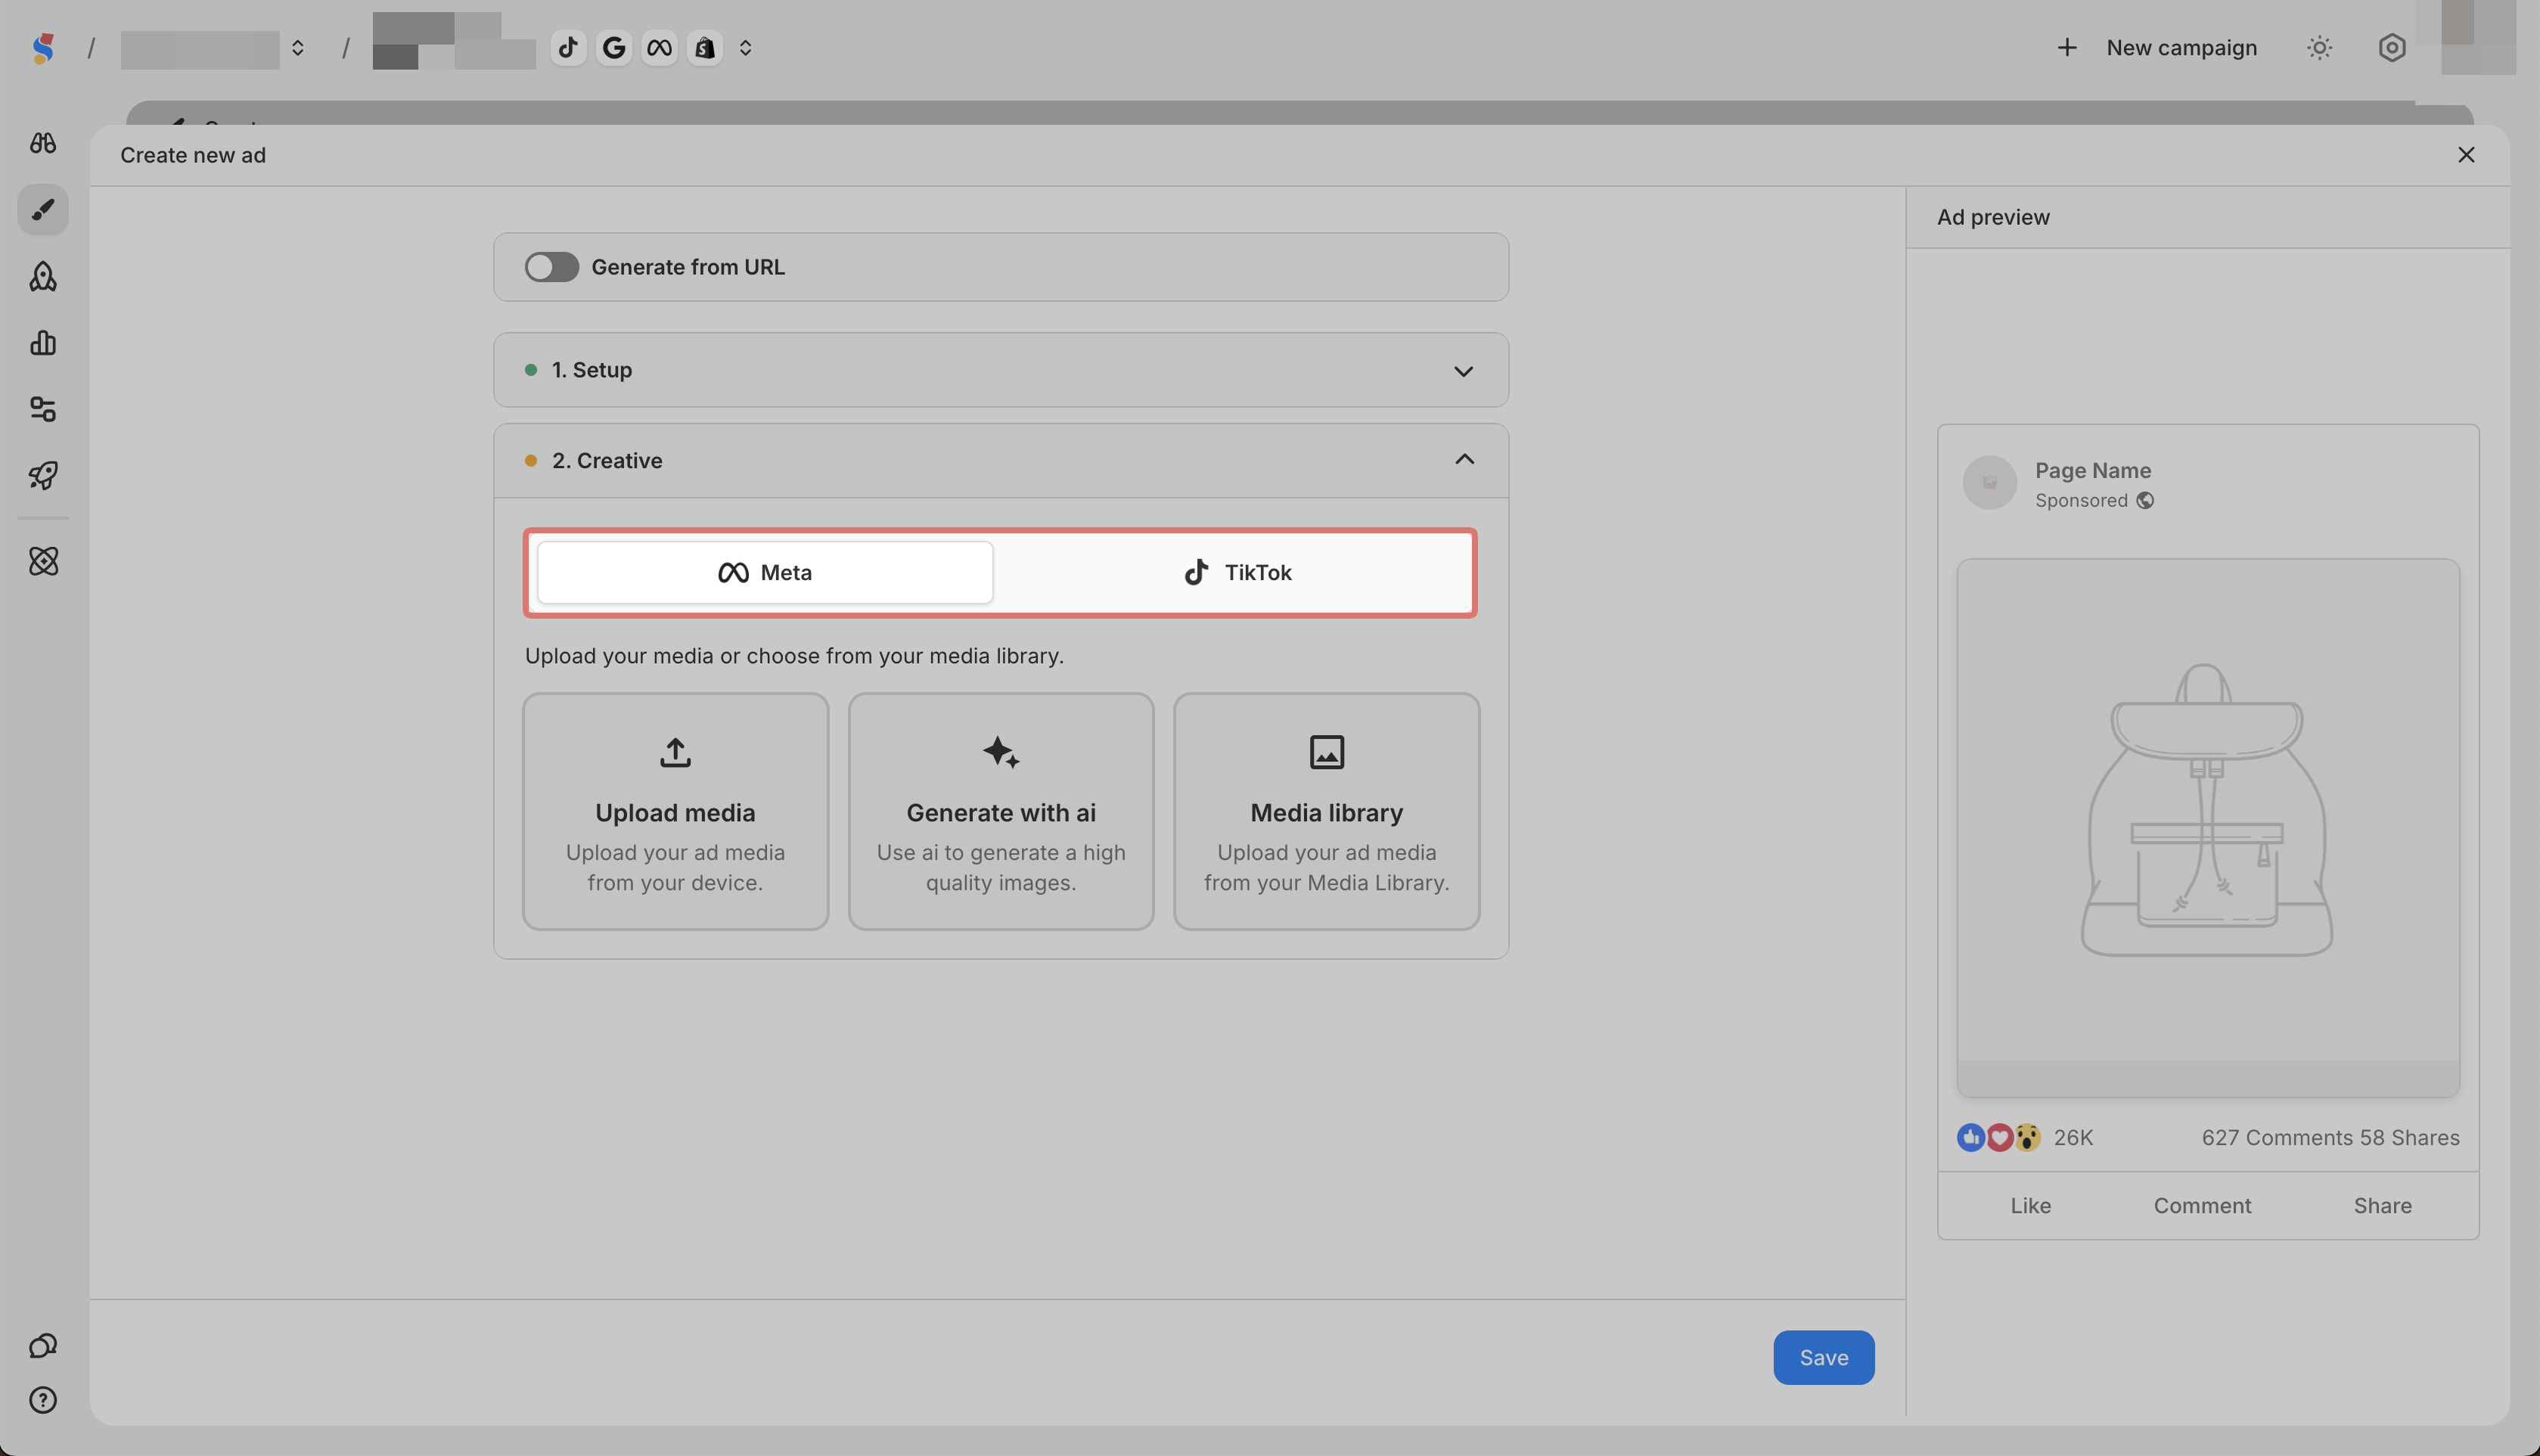Open the Media library card
2540x1456 pixels.
tap(1326, 811)
